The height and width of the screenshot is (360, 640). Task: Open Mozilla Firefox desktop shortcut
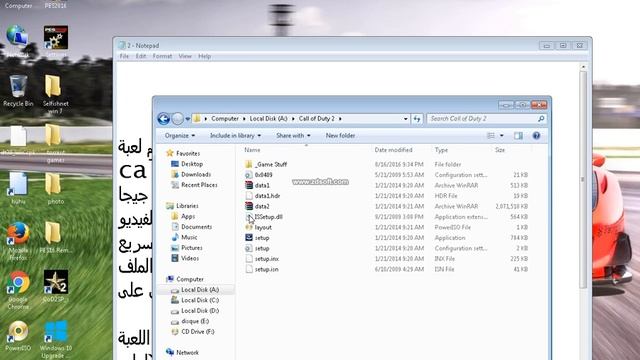tap(18, 241)
